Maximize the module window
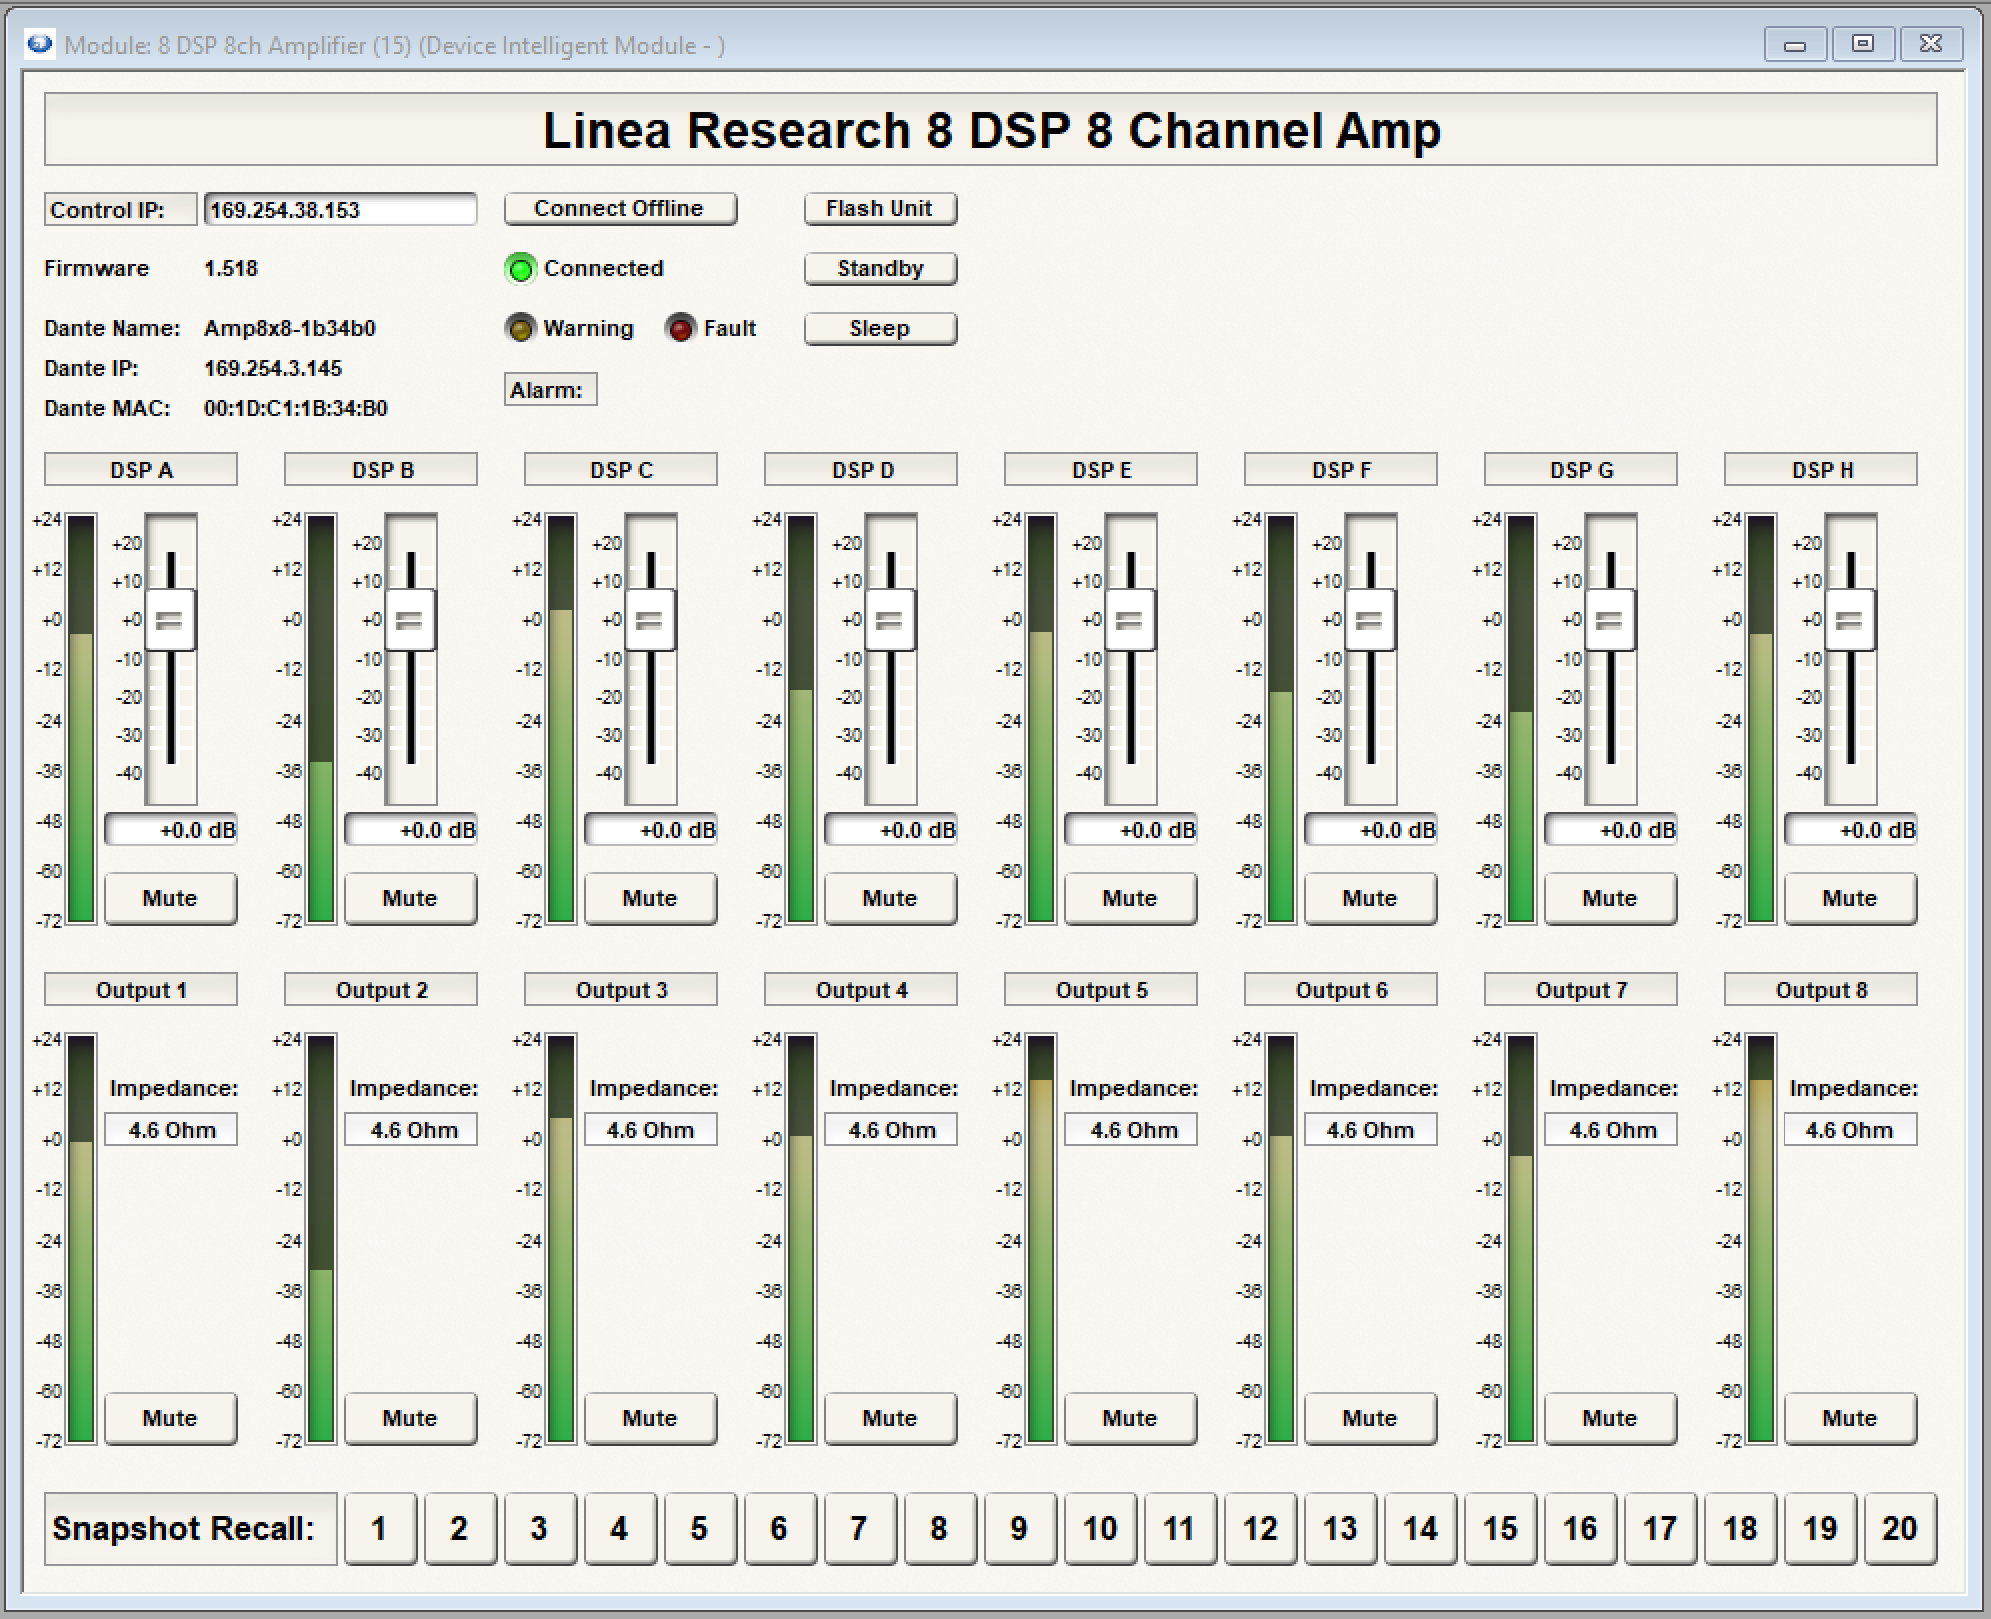This screenshot has height=1619, width=1991. [1862, 45]
